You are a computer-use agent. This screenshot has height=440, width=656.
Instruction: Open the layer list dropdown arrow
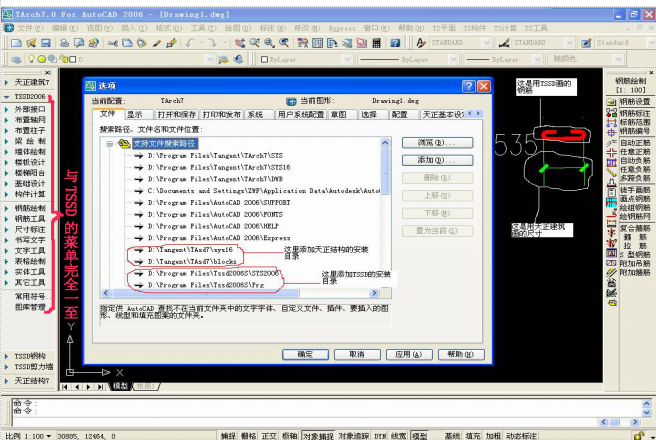[x=210, y=59]
